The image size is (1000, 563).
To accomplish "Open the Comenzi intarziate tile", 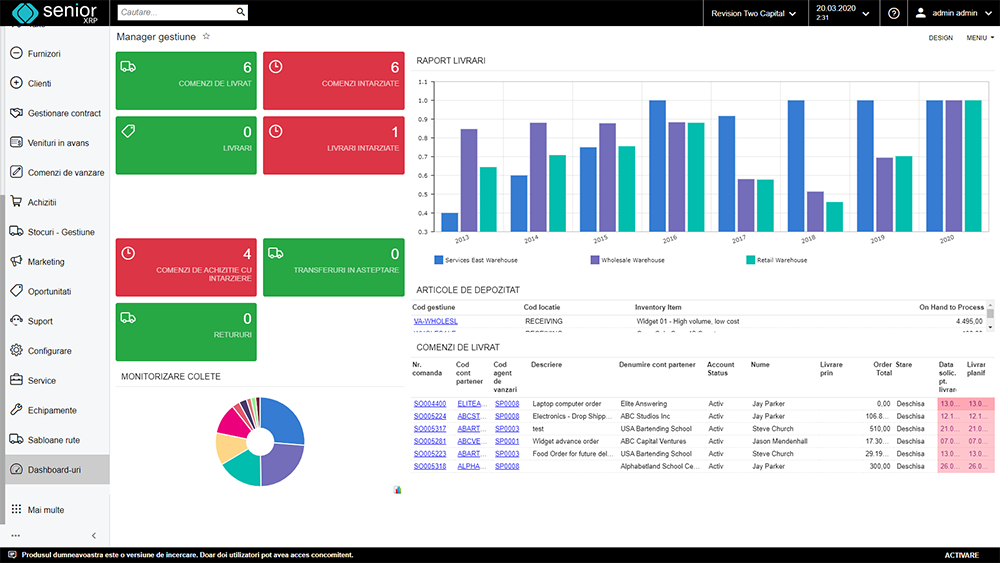I will pyautogui.click(x=334, y=80).
